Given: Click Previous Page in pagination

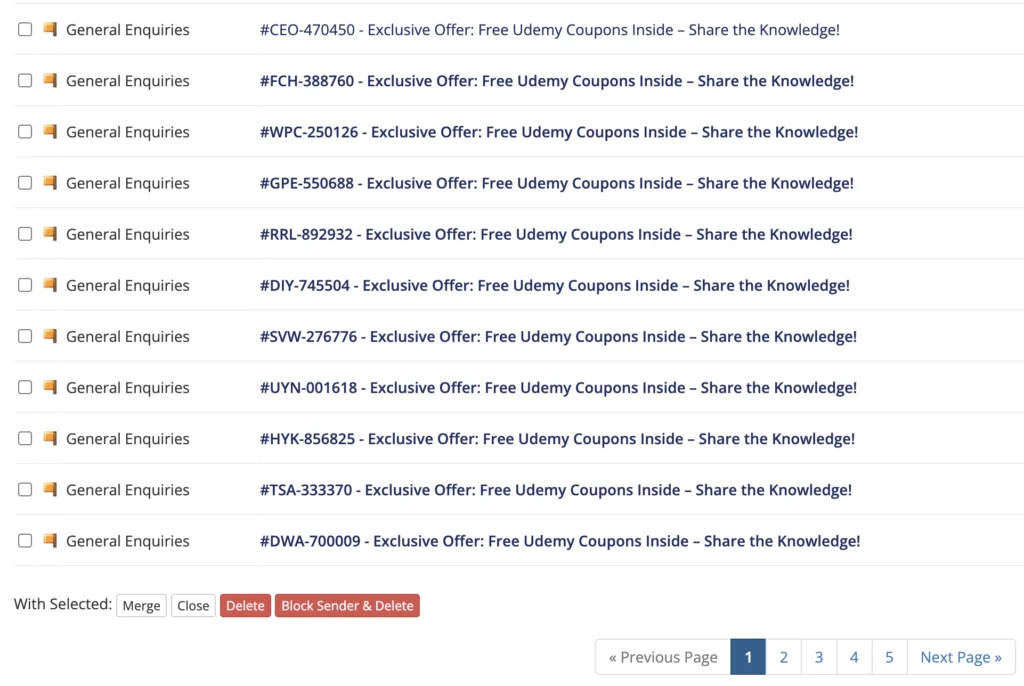Looking at the screenshot, I should [x=663, y=657].
